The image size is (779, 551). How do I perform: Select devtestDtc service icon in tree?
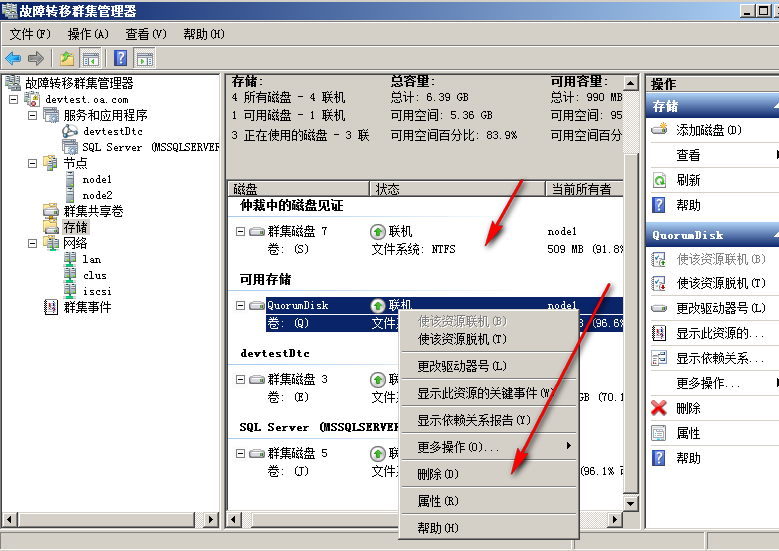[70, 131]
